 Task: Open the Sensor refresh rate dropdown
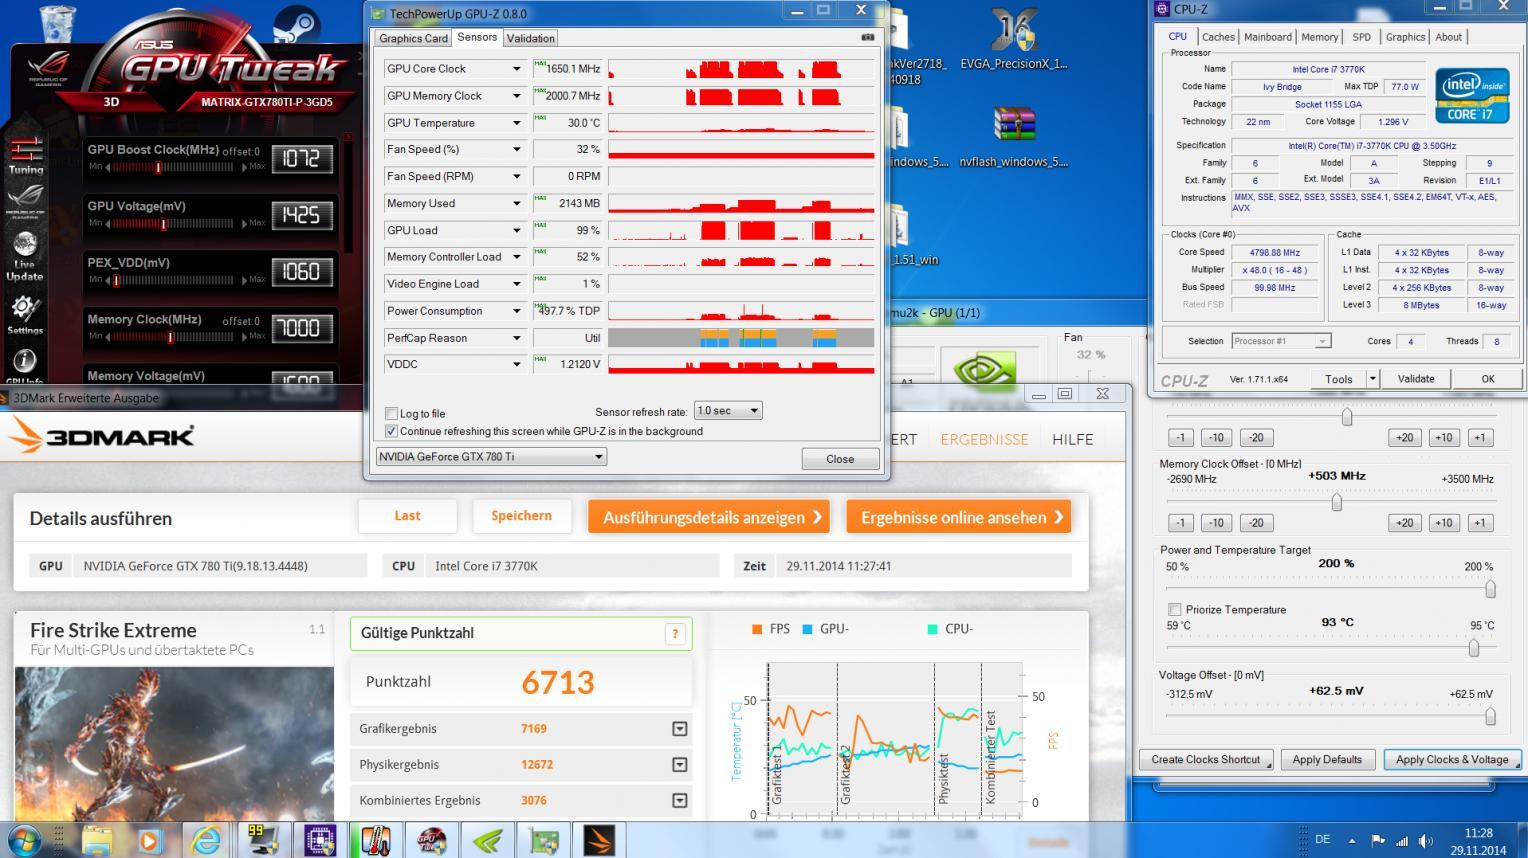point(728,411)
